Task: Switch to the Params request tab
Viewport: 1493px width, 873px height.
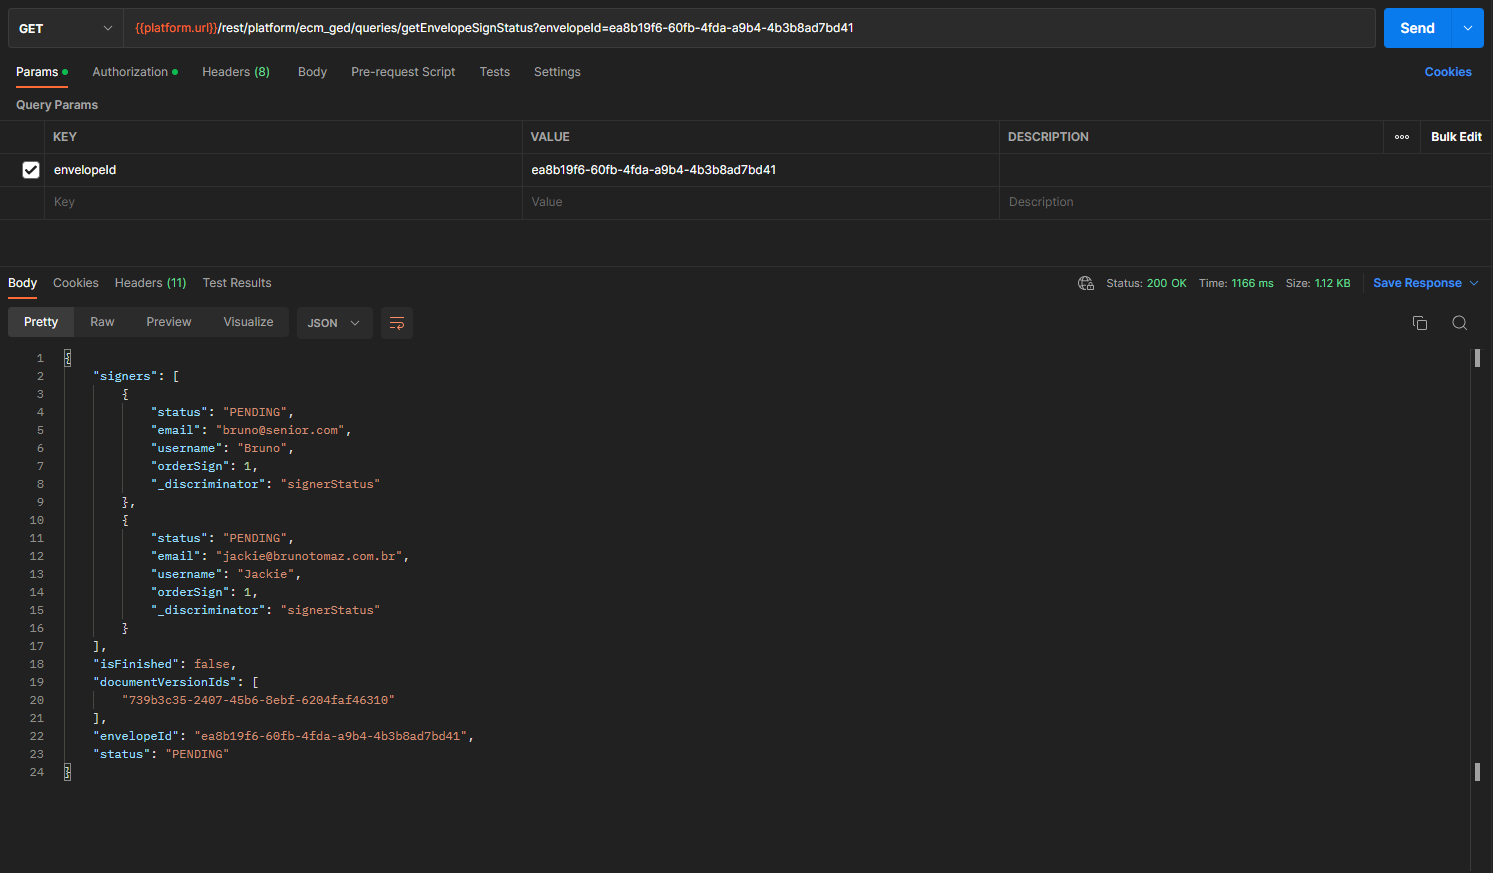Action: (41, 72)
